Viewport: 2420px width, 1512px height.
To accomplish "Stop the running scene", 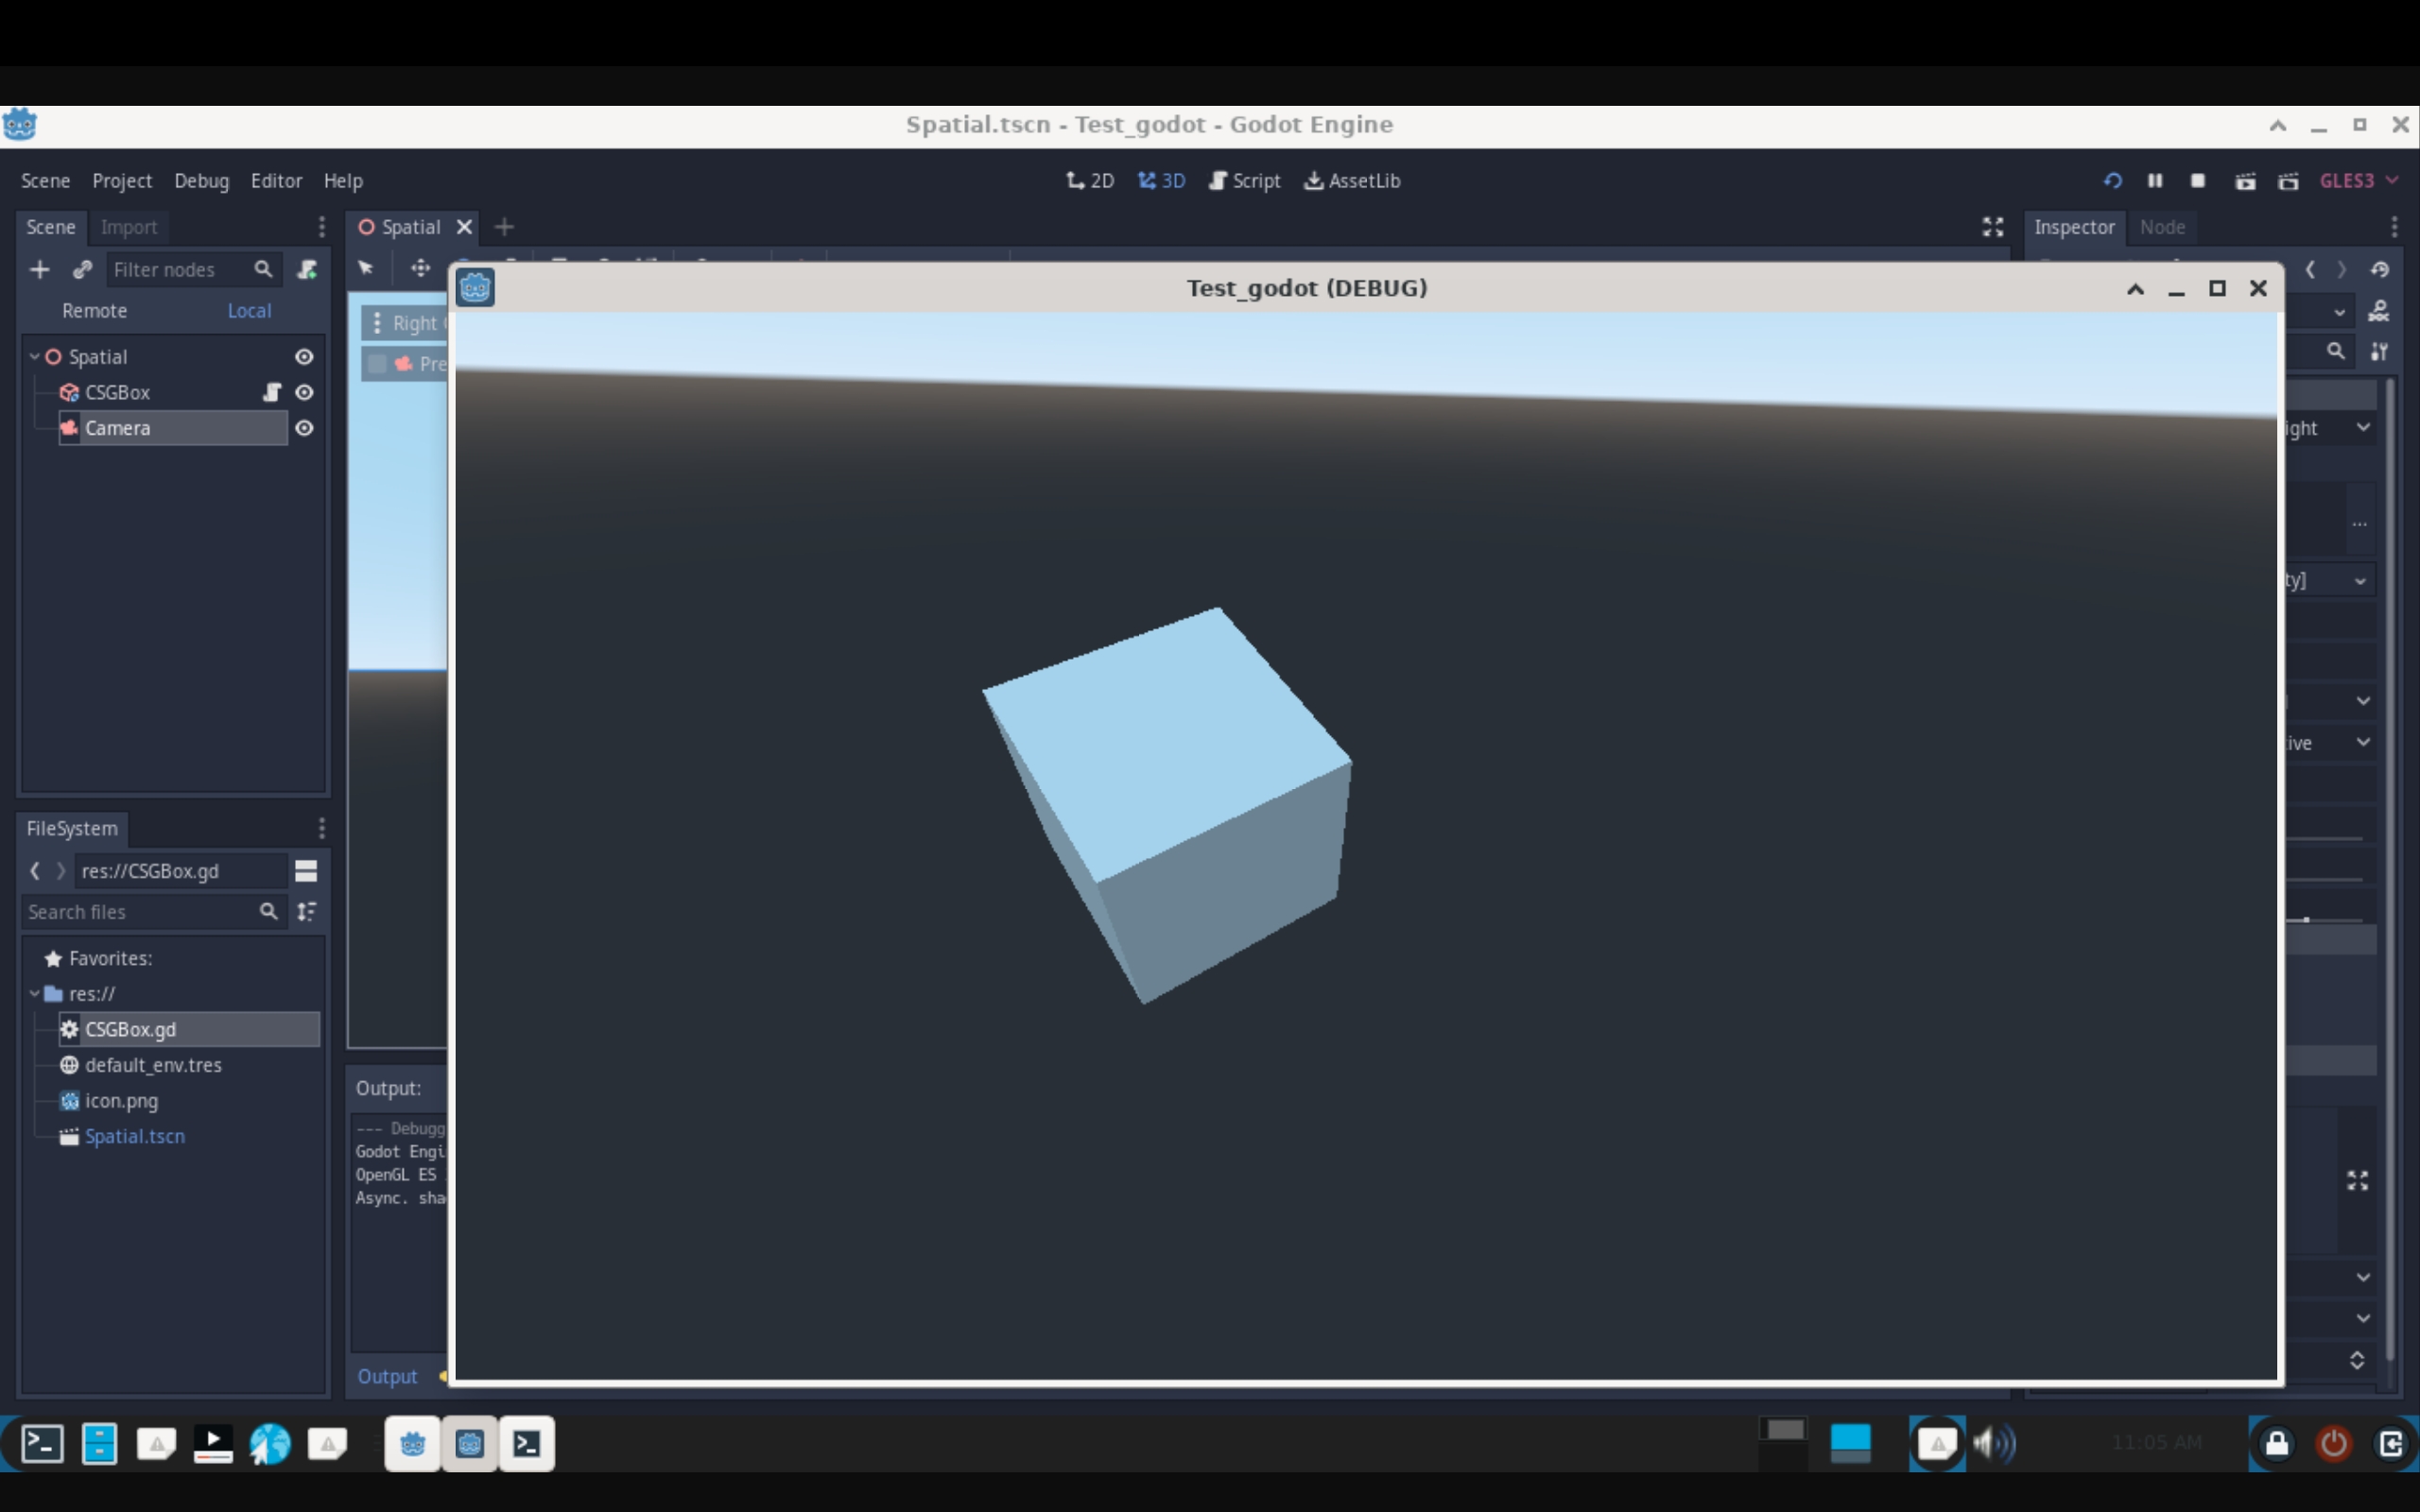I will (2197, 181).
